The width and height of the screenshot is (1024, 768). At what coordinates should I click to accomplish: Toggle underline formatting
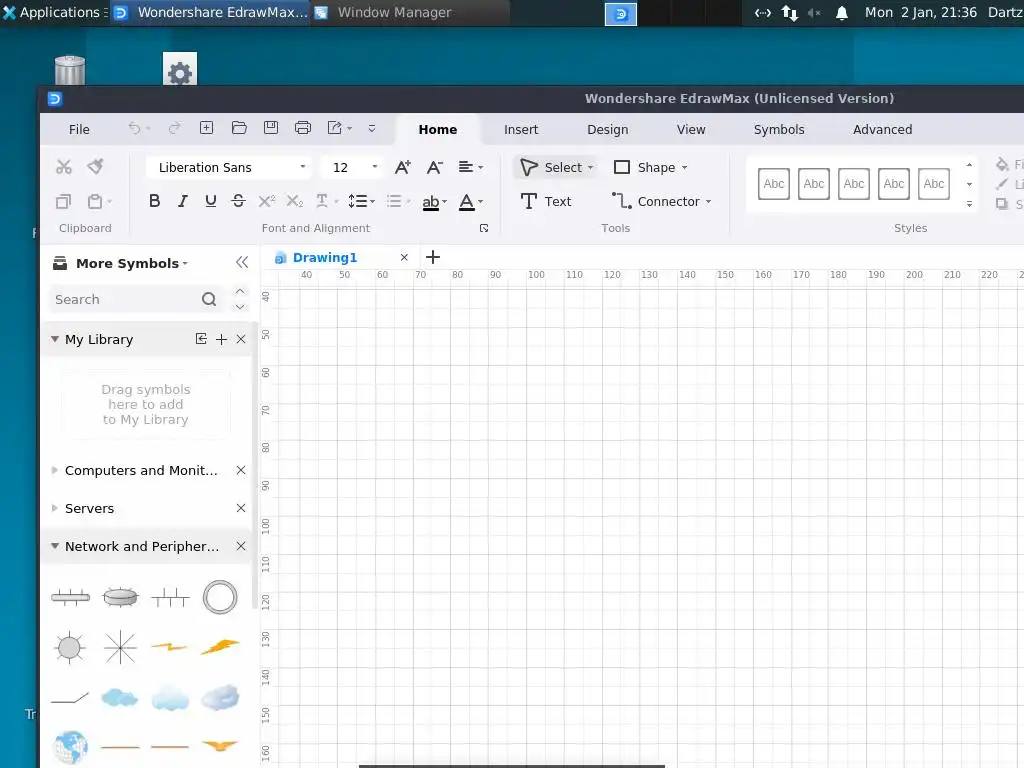[x=210, y=201]
